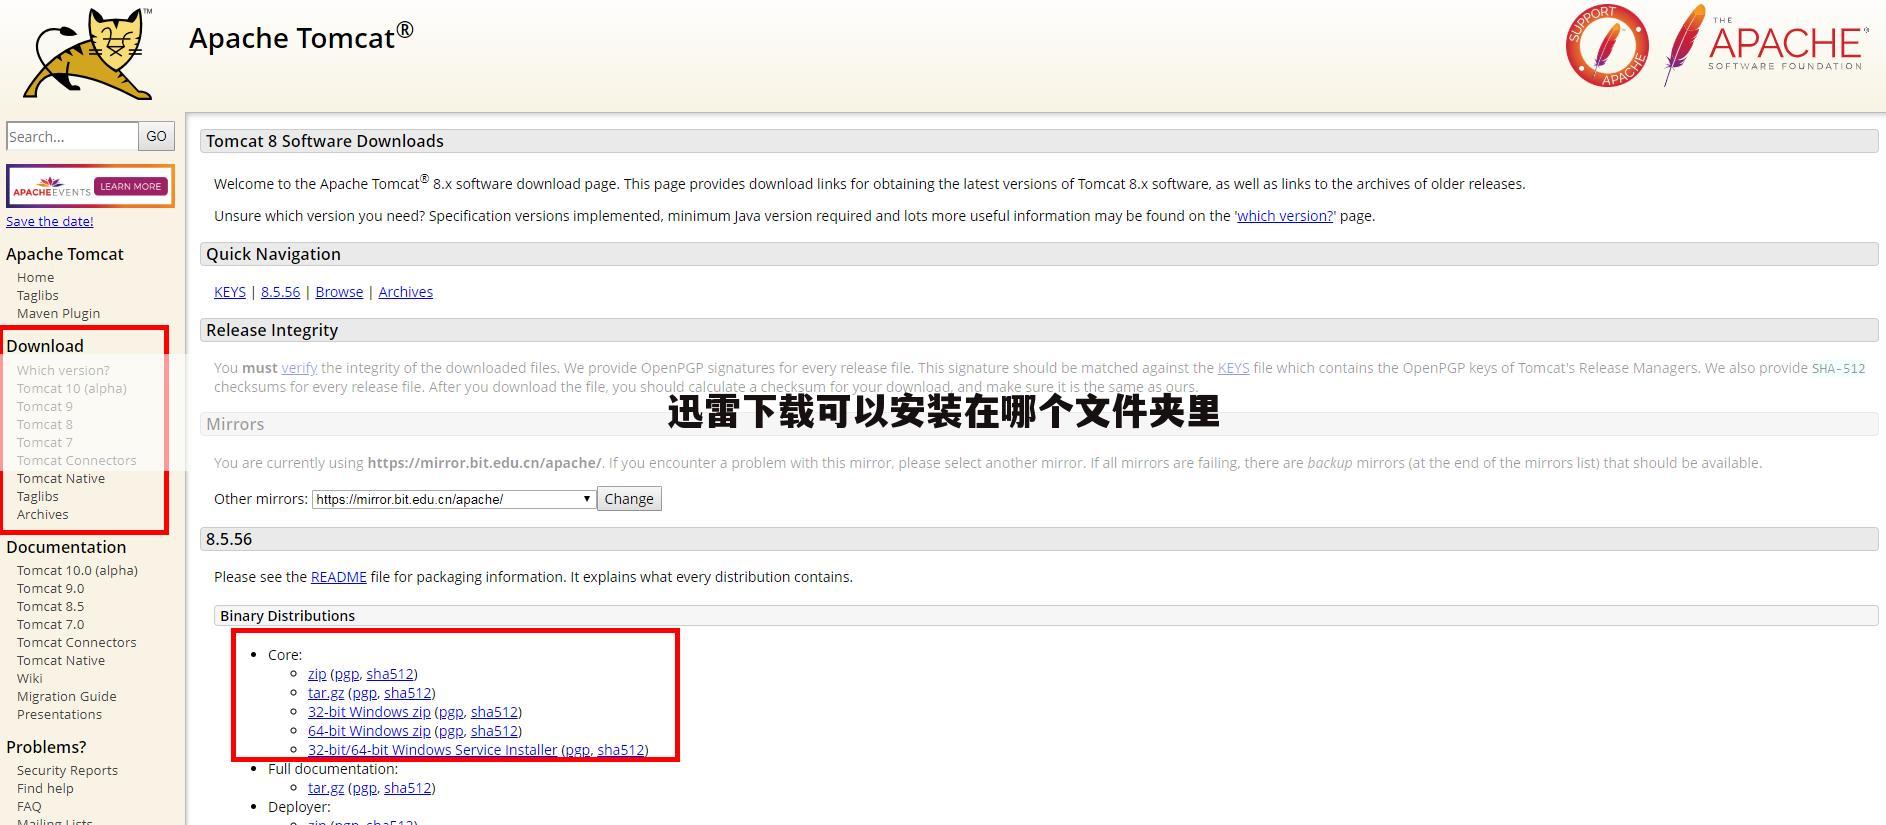This screenshot has height=825, width=1886.
Task: Open the pgp link for Full documentation
Action: (x=364, y=788)
